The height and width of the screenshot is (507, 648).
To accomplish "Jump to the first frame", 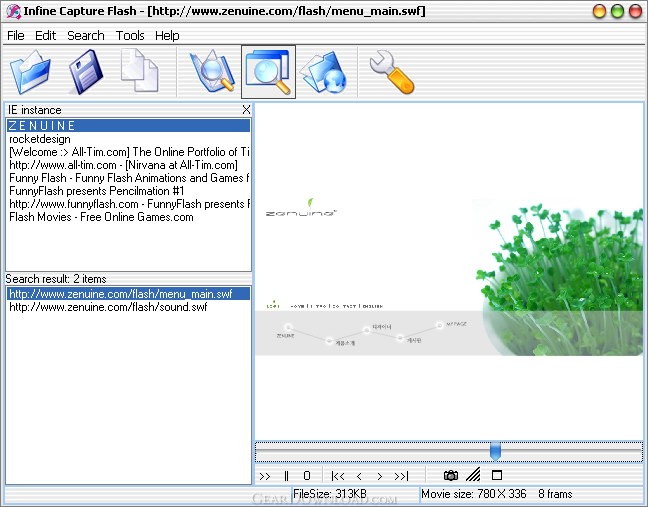I will 338,476.
